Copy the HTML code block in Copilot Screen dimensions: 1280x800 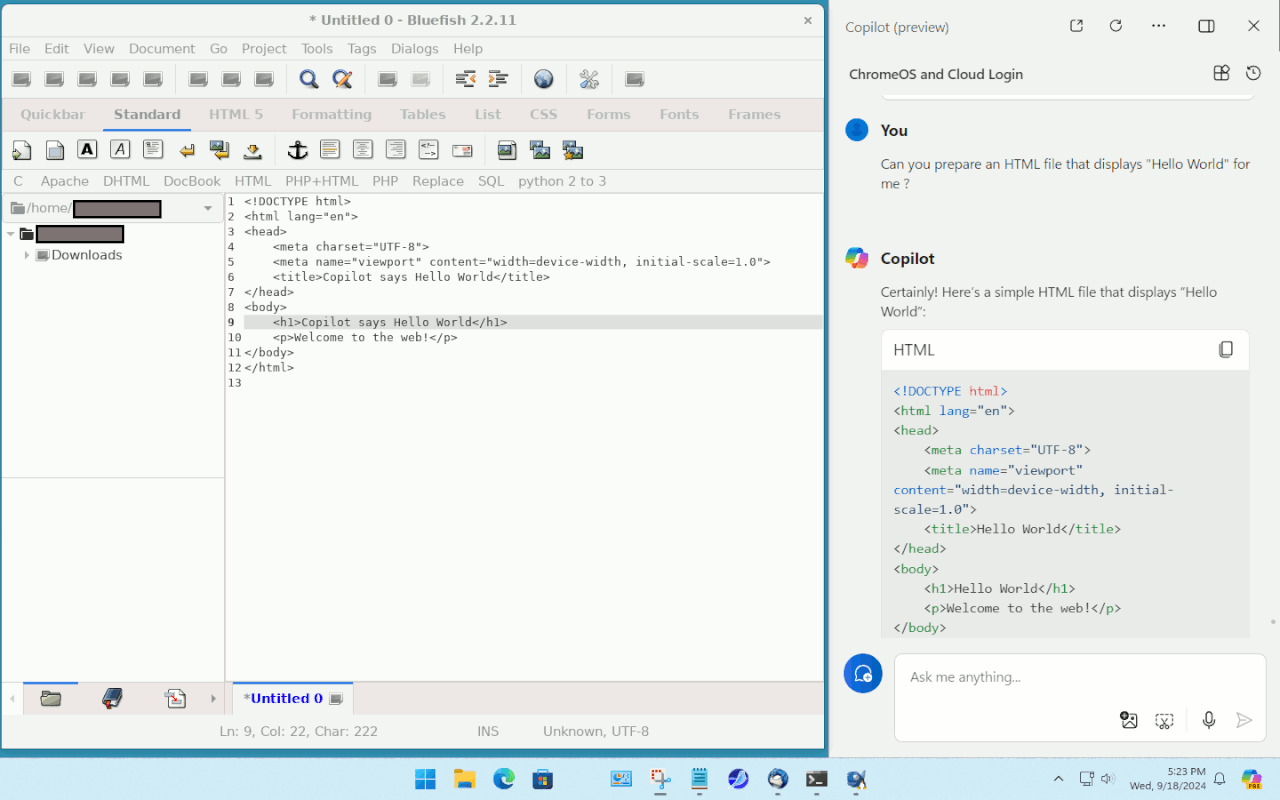click(1226, 350)
